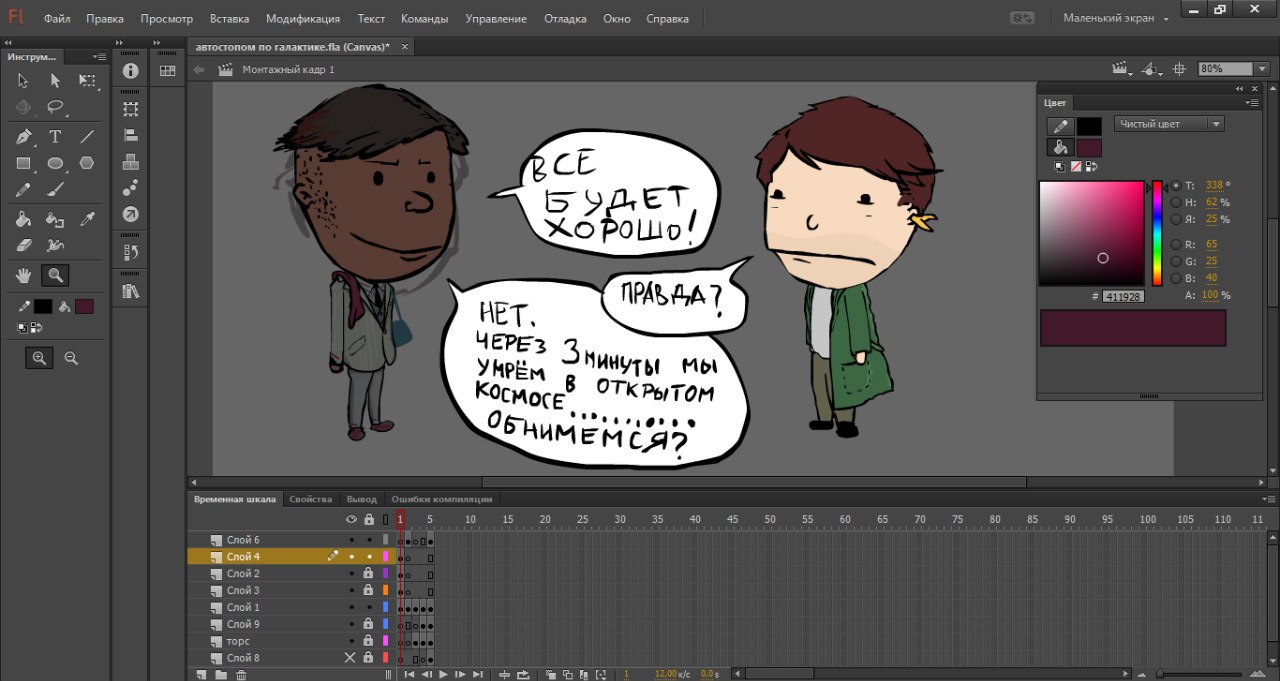
Task: Click the hue spectrum vertical slider
Action: (x=1157, y=233)
